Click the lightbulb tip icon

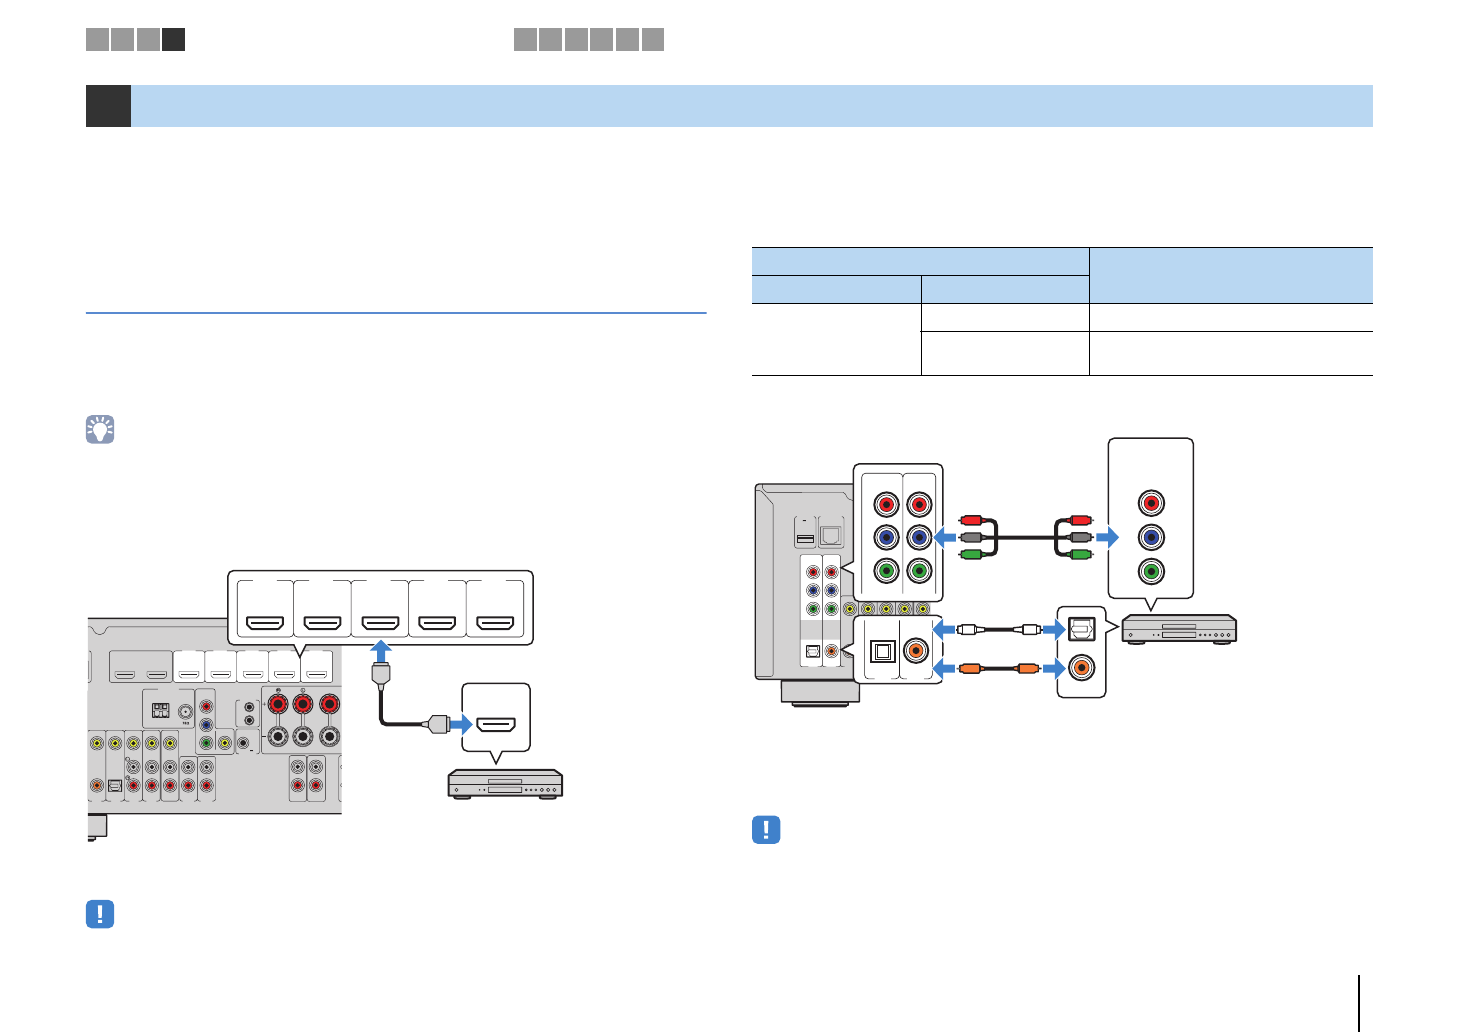pos(100,430)
